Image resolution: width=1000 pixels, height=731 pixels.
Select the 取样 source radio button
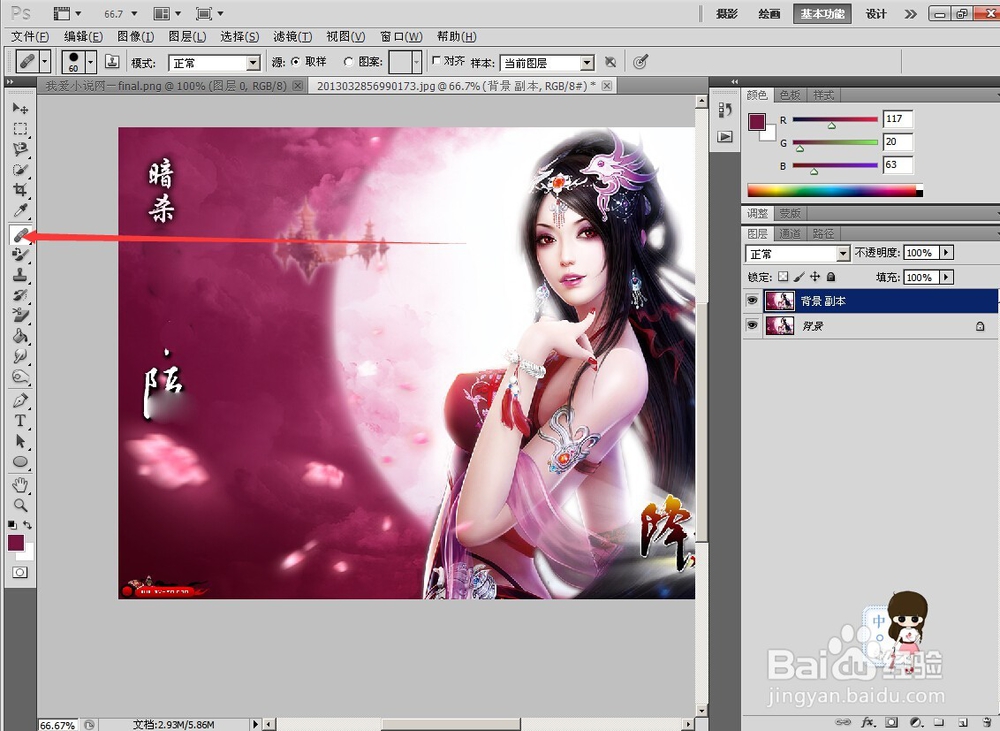pos(296,62)
